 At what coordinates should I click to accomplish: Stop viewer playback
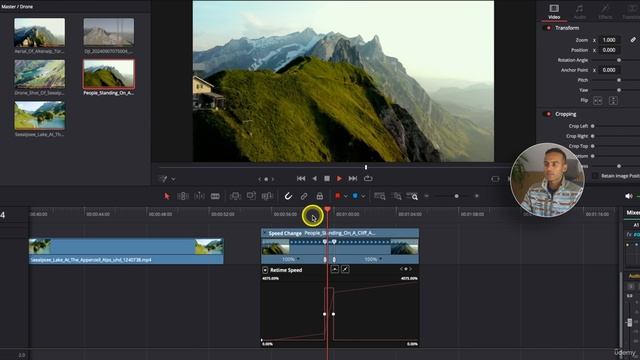pyautogui.click(x=327, y=178)
